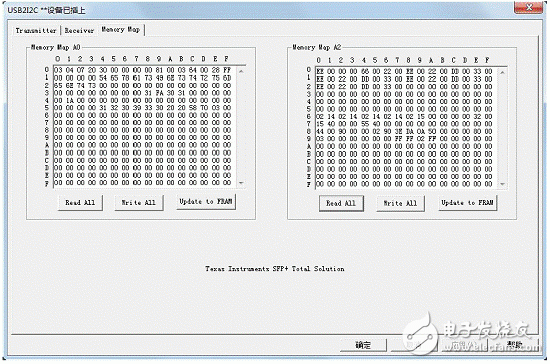550x364 pixels.
Task: Click scroll-up arrow in Memory Map A0
Action: pyautogui.click(x=241, y=72)
